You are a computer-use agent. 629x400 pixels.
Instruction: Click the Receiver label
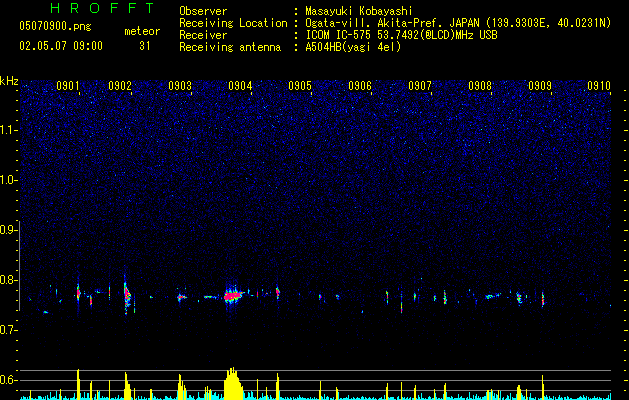(203, 35)
